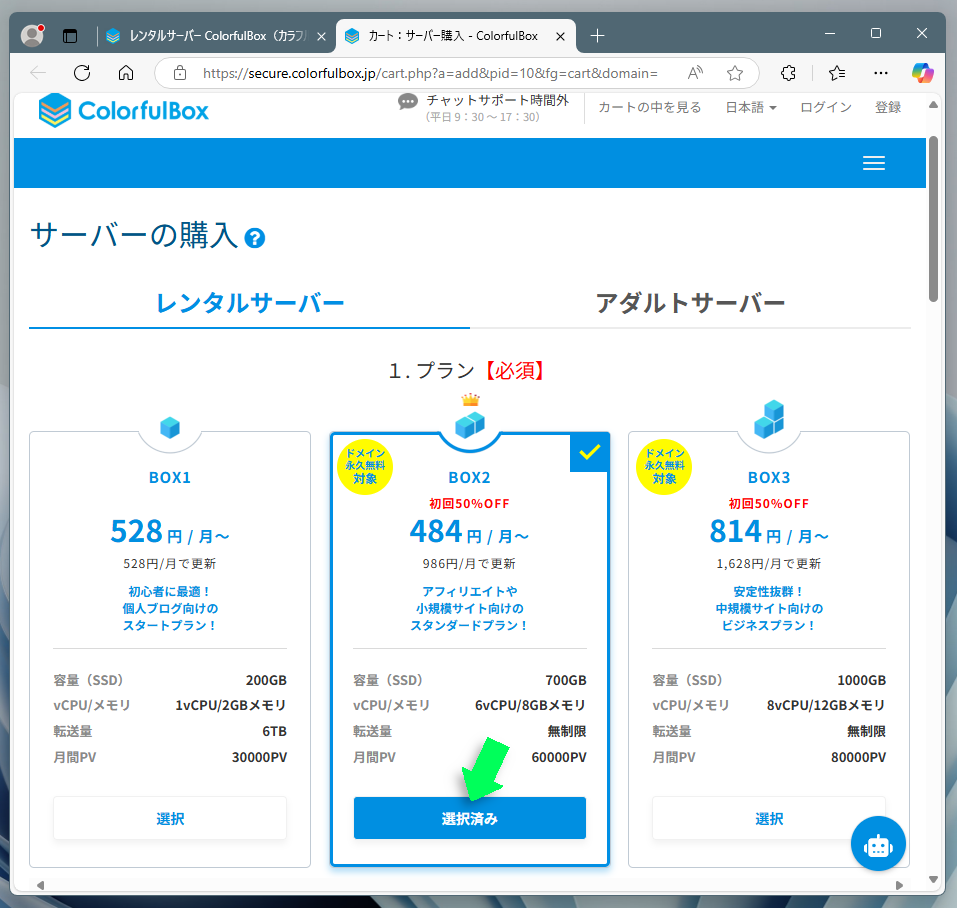Reload the page with refresh icon

[82, 73]
